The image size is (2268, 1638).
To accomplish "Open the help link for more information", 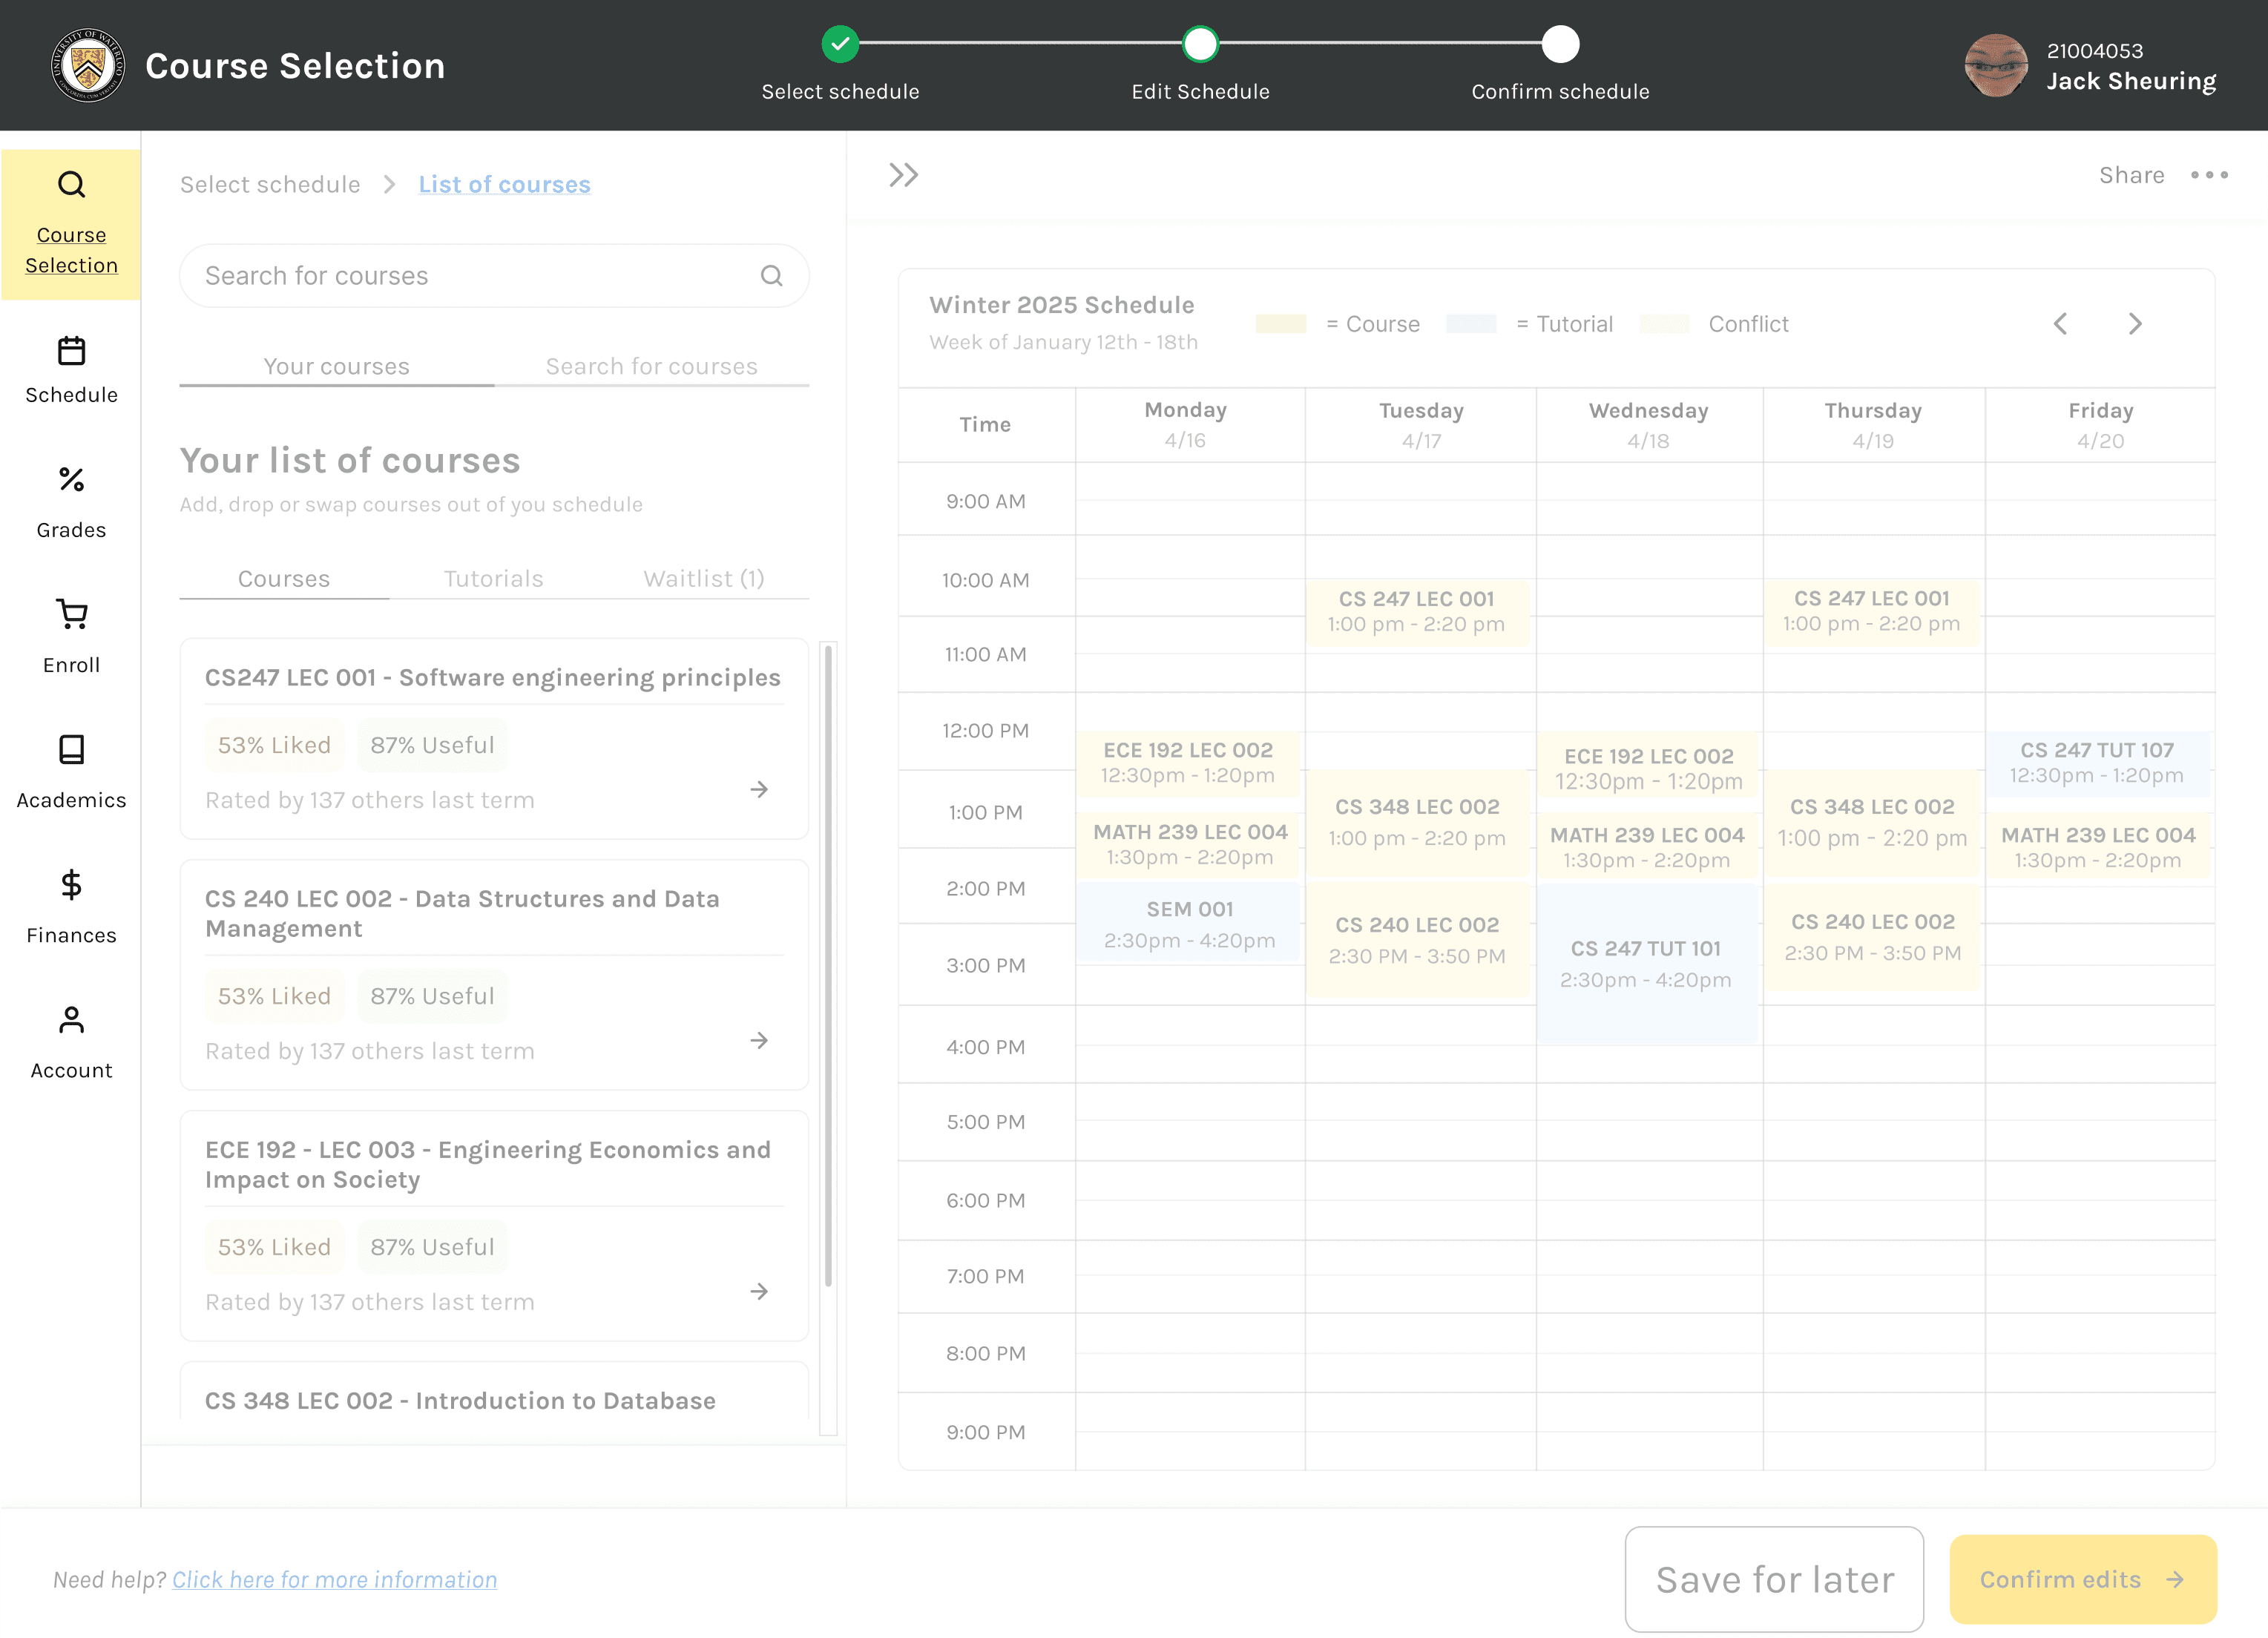I will point(334,1579).
